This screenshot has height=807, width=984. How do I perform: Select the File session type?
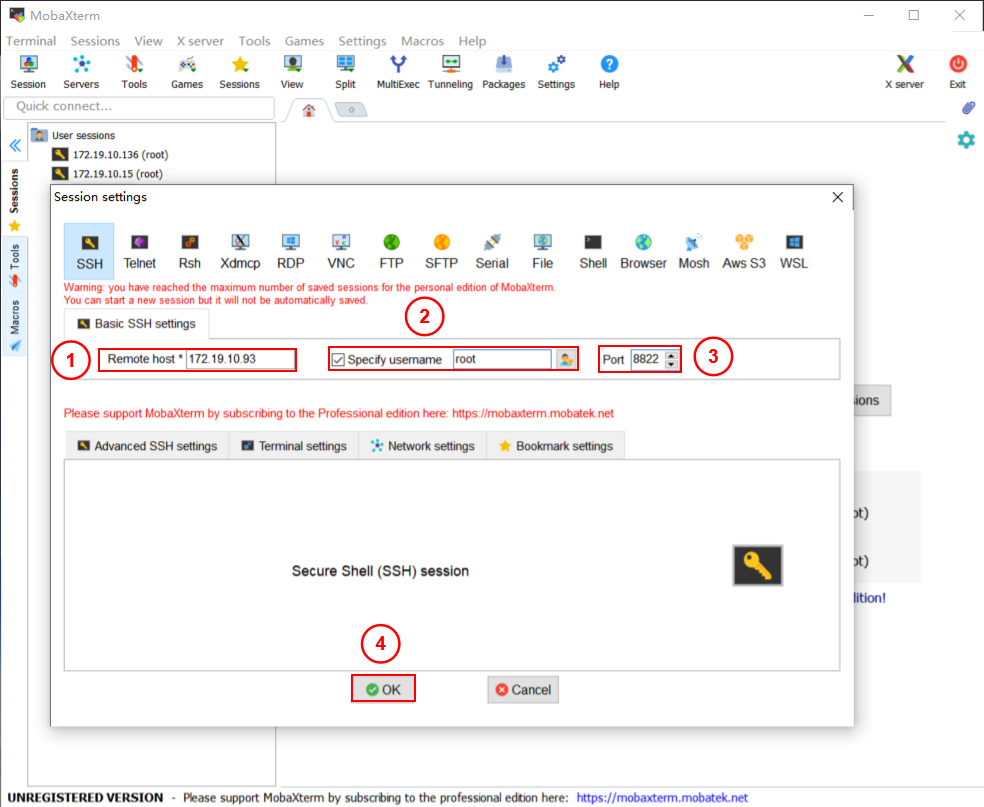pos(542,251)
